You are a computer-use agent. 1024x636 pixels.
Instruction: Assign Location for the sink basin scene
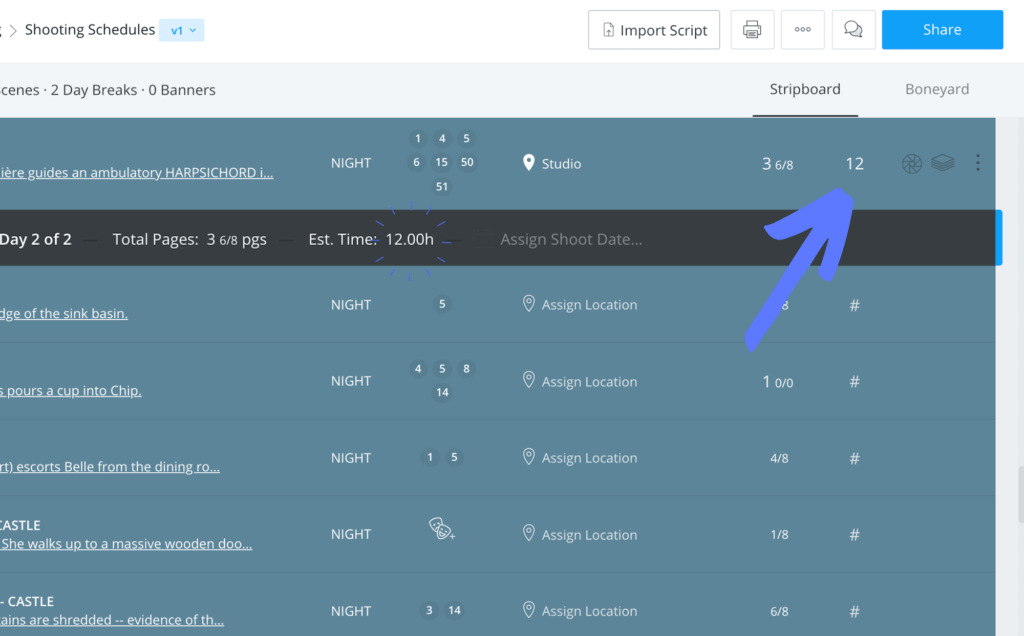coord(588,305)
